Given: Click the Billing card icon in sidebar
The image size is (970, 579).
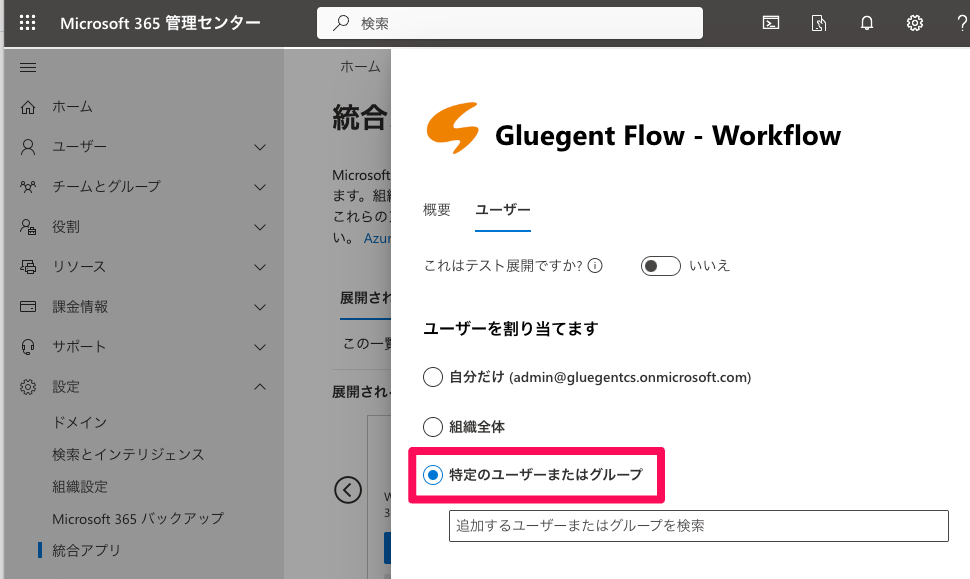Looking at the screenshot, I should 28,307.
